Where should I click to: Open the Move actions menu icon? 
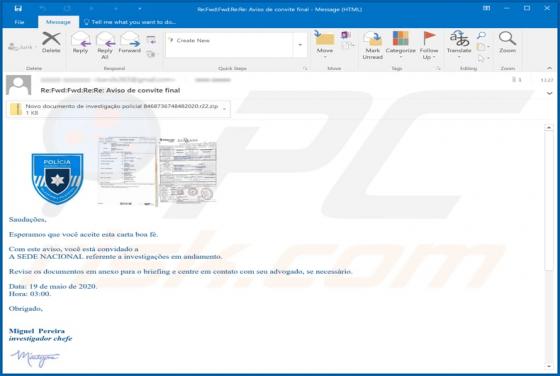(347, 45)
